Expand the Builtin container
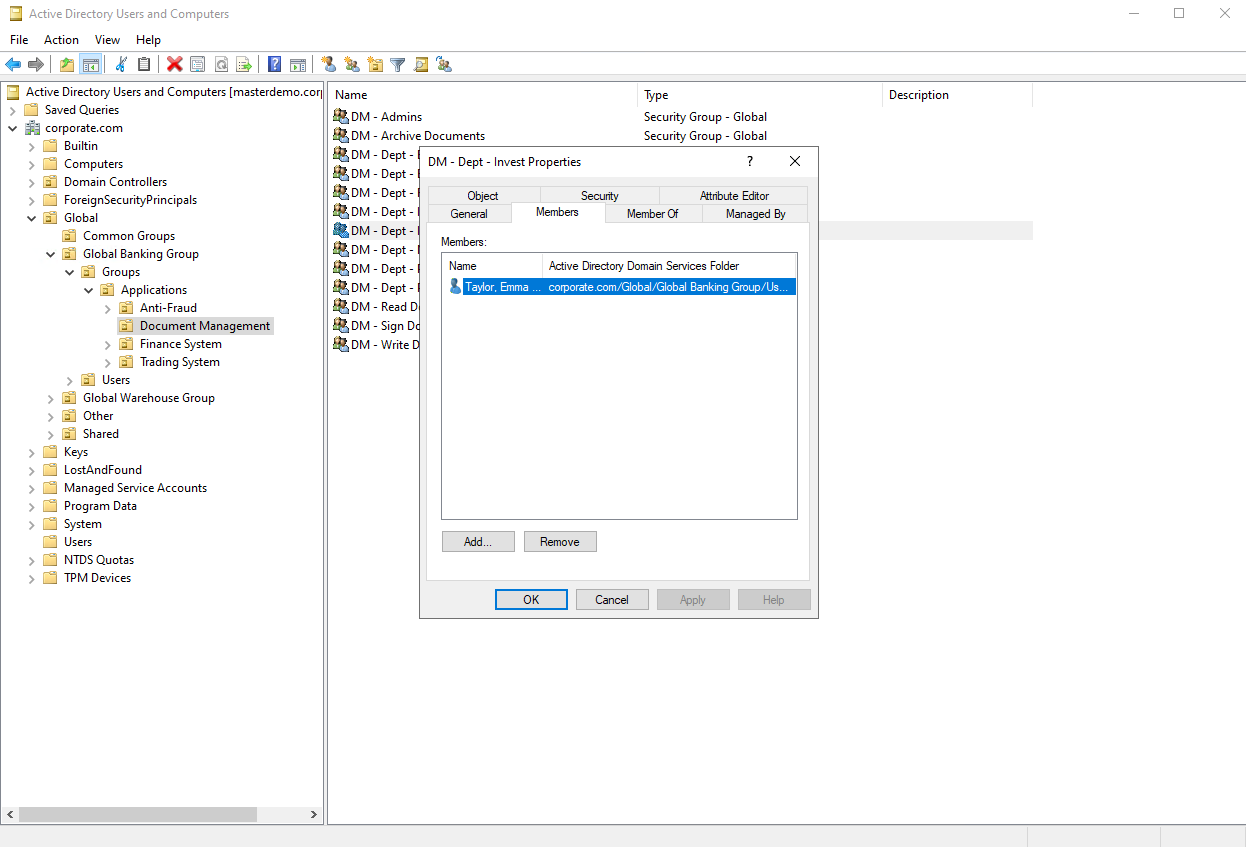 [x=32, y=146]
